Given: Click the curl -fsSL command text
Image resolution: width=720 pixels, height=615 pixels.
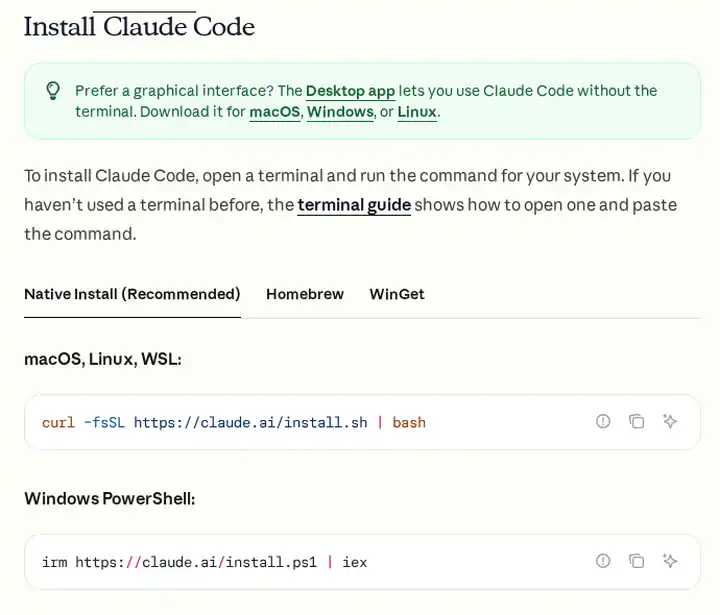Looking at the screenshot, I should (234, 423).
